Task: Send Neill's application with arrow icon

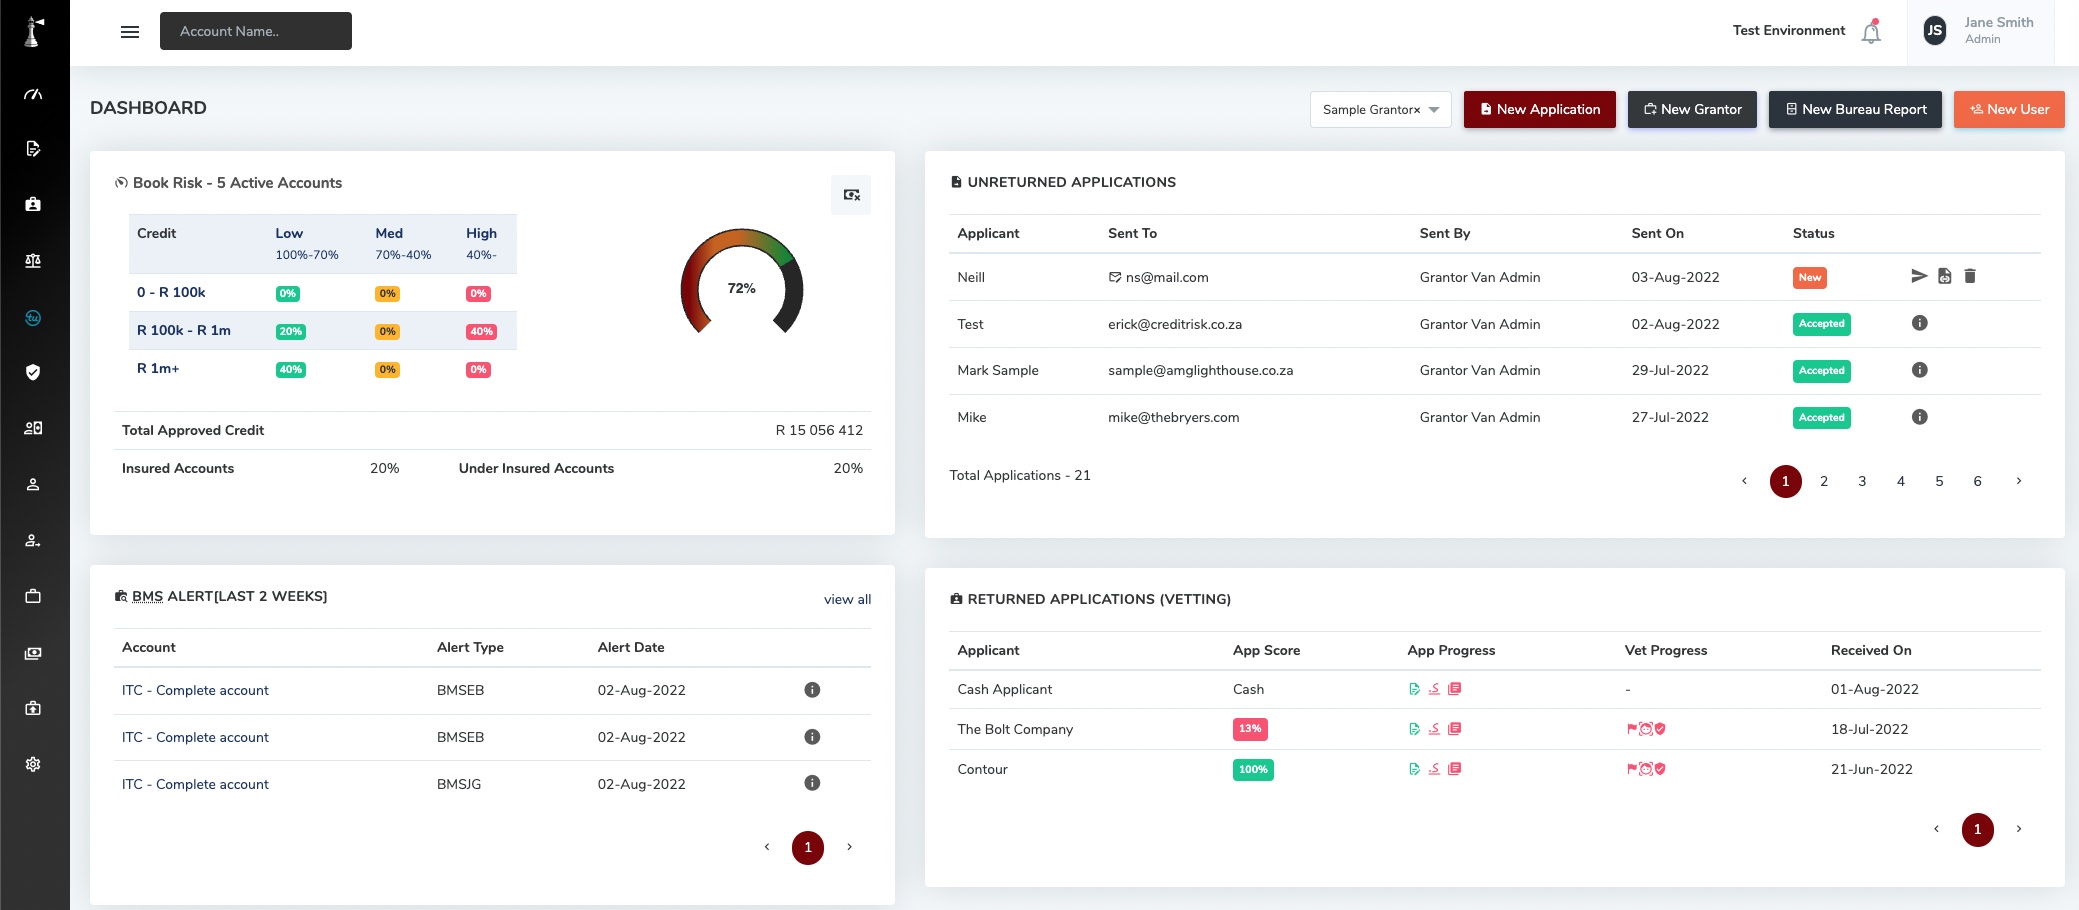Action: [x=1919, y=276]
